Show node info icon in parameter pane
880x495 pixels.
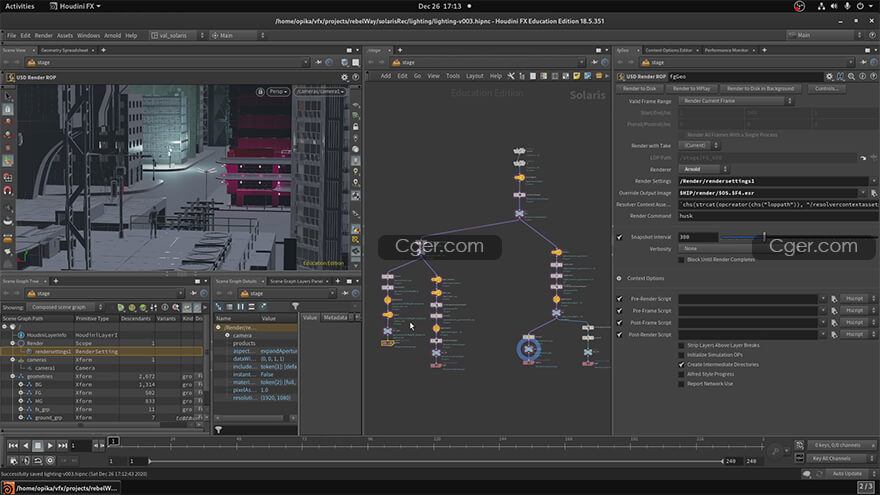coord(863,76)
